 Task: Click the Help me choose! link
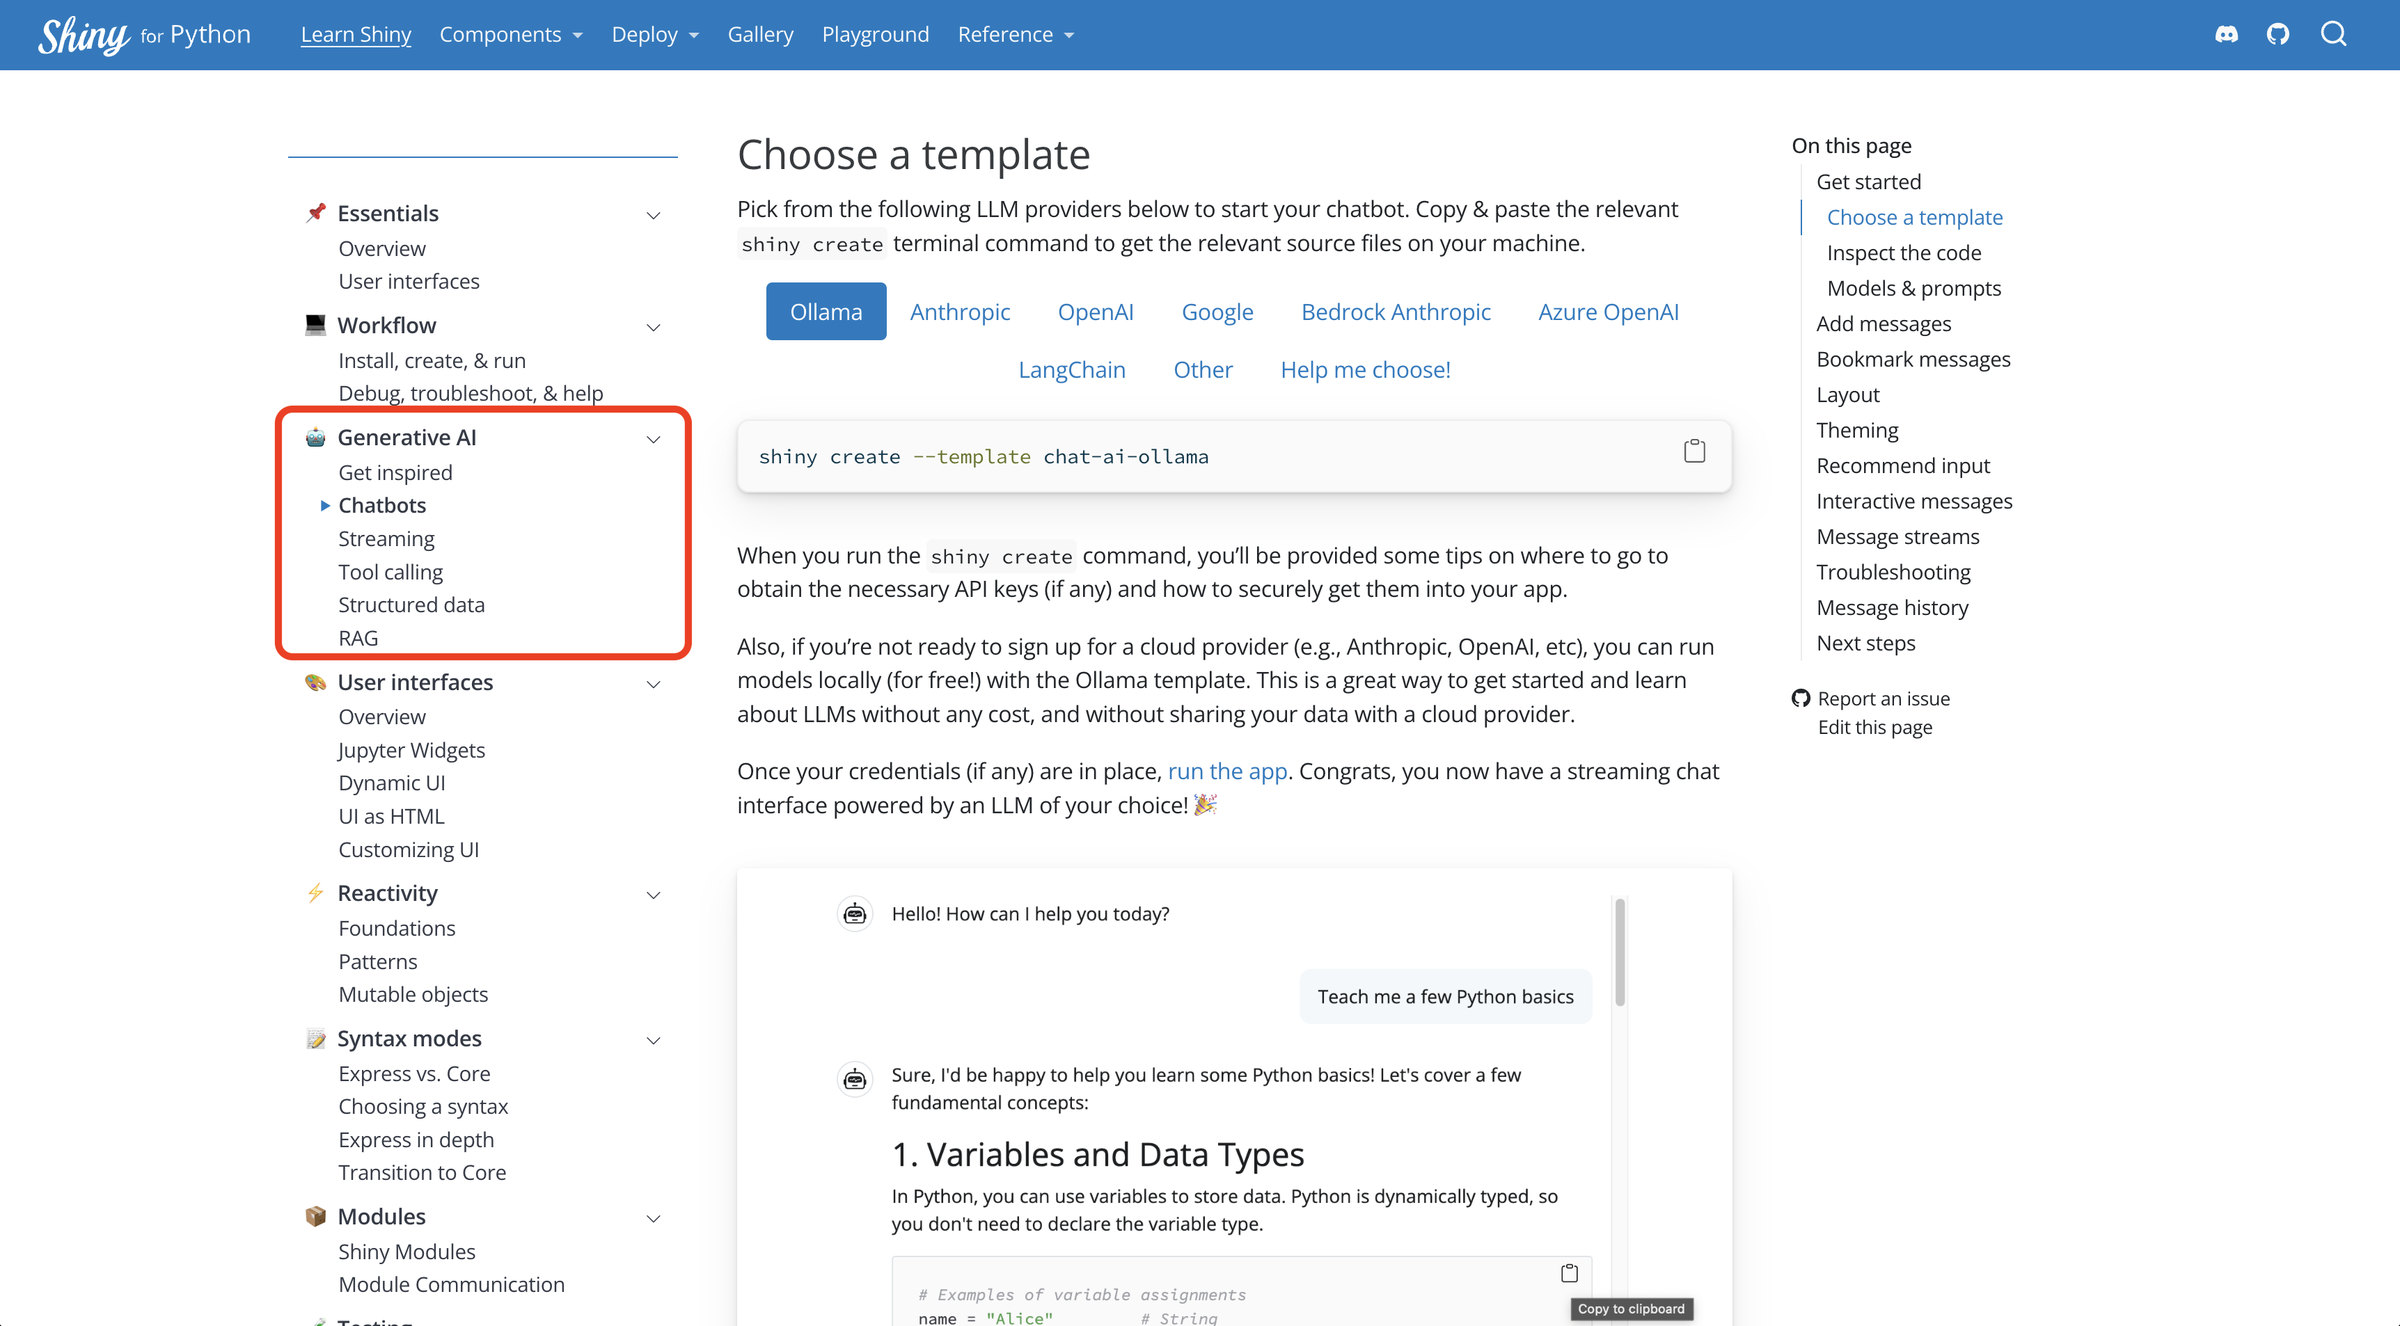(x=1365, y=369)
